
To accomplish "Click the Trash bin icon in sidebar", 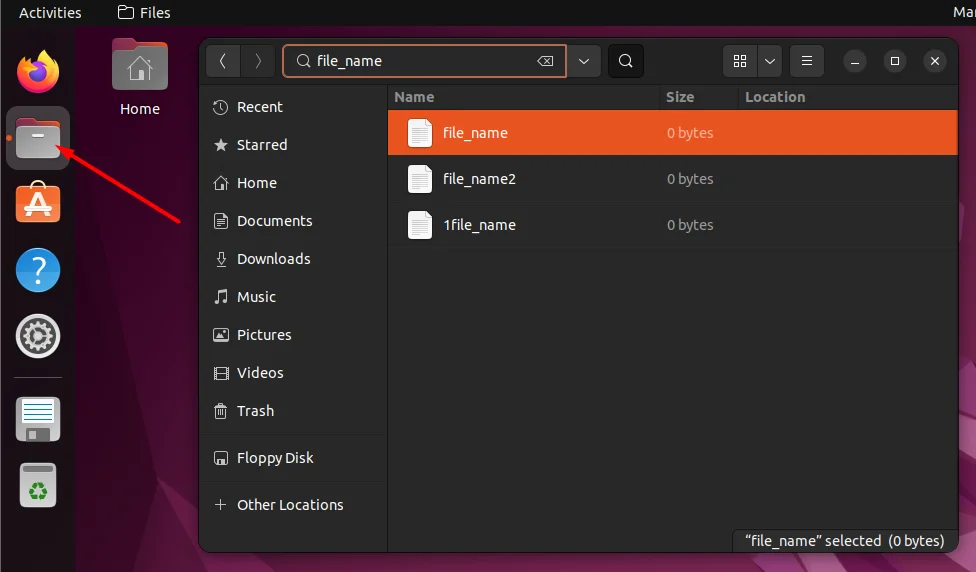I will pos(220,411).
